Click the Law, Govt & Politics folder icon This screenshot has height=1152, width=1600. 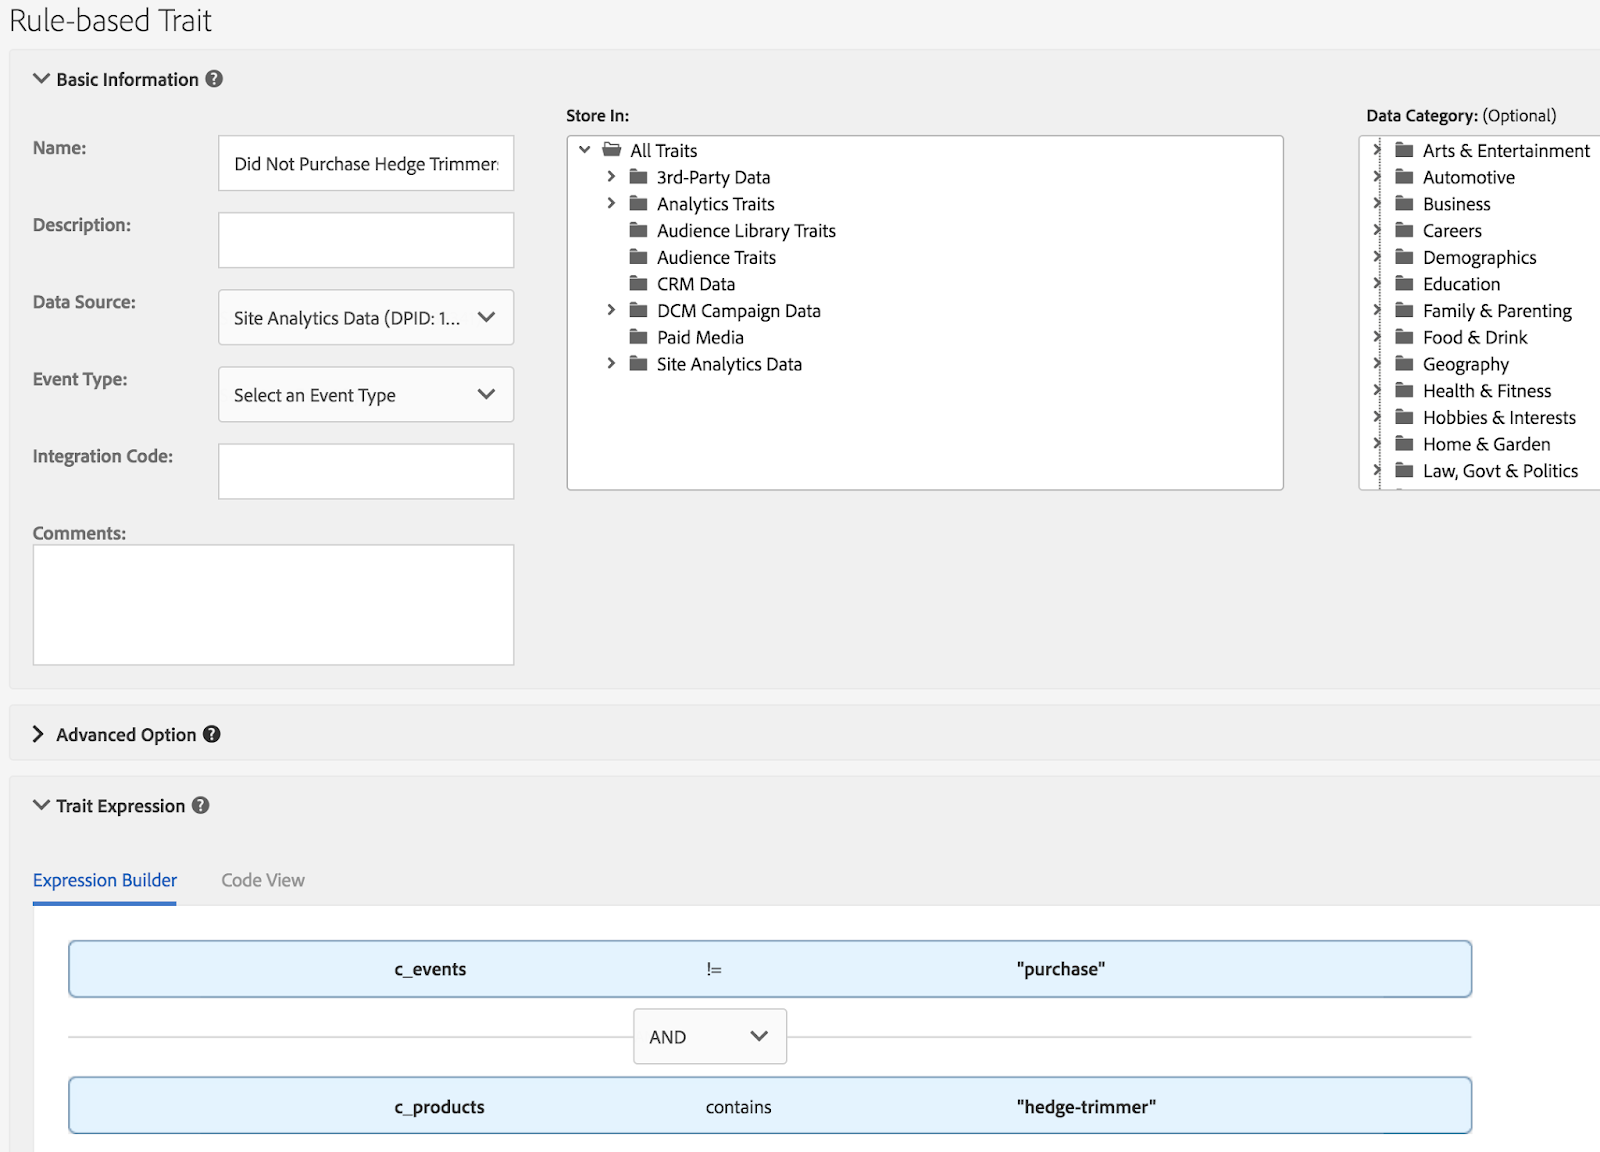pos(1404,471)
